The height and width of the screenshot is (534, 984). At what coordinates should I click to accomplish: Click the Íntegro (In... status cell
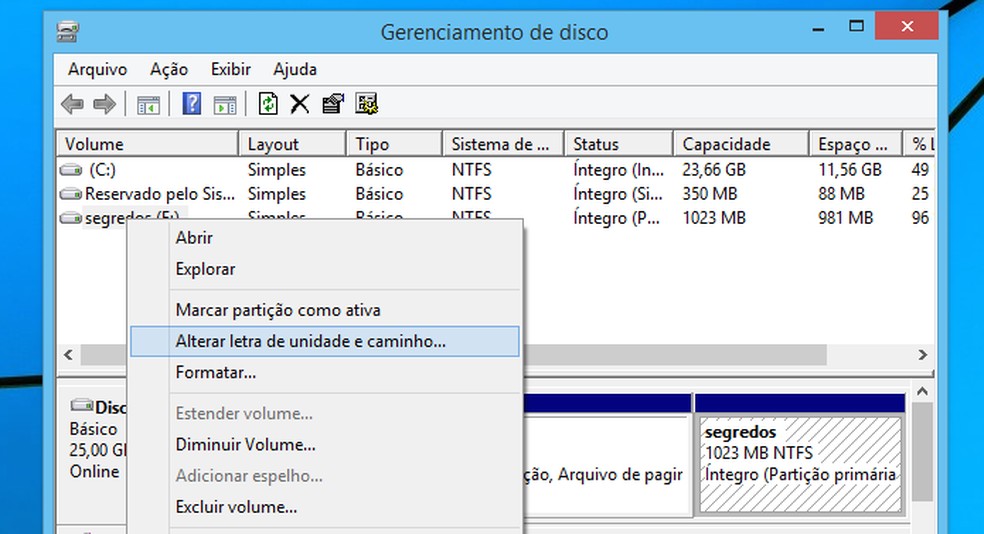[618, 169]
